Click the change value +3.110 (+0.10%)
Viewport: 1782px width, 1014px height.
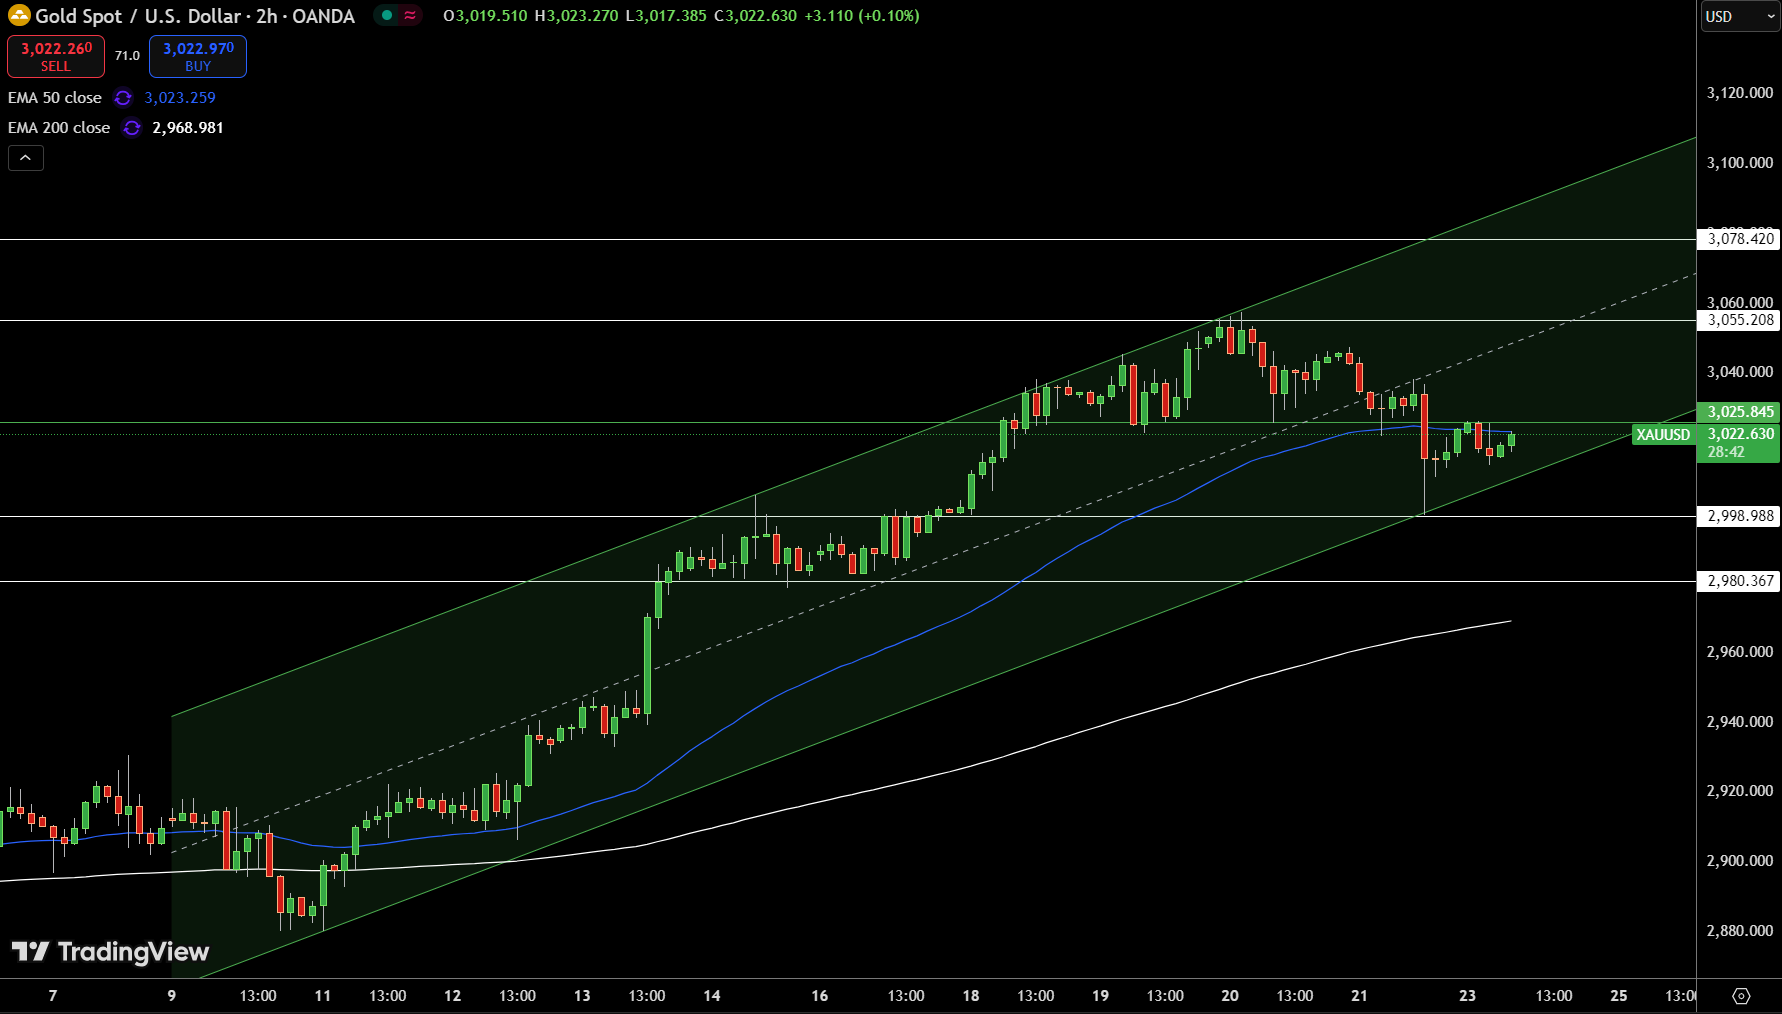click(x=862, y=16)
